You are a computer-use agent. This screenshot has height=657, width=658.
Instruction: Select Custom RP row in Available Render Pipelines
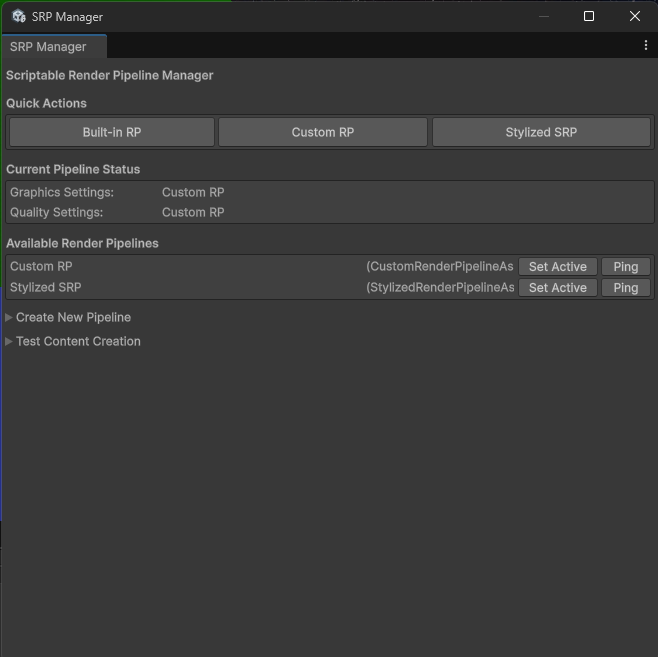click(41, 267)
